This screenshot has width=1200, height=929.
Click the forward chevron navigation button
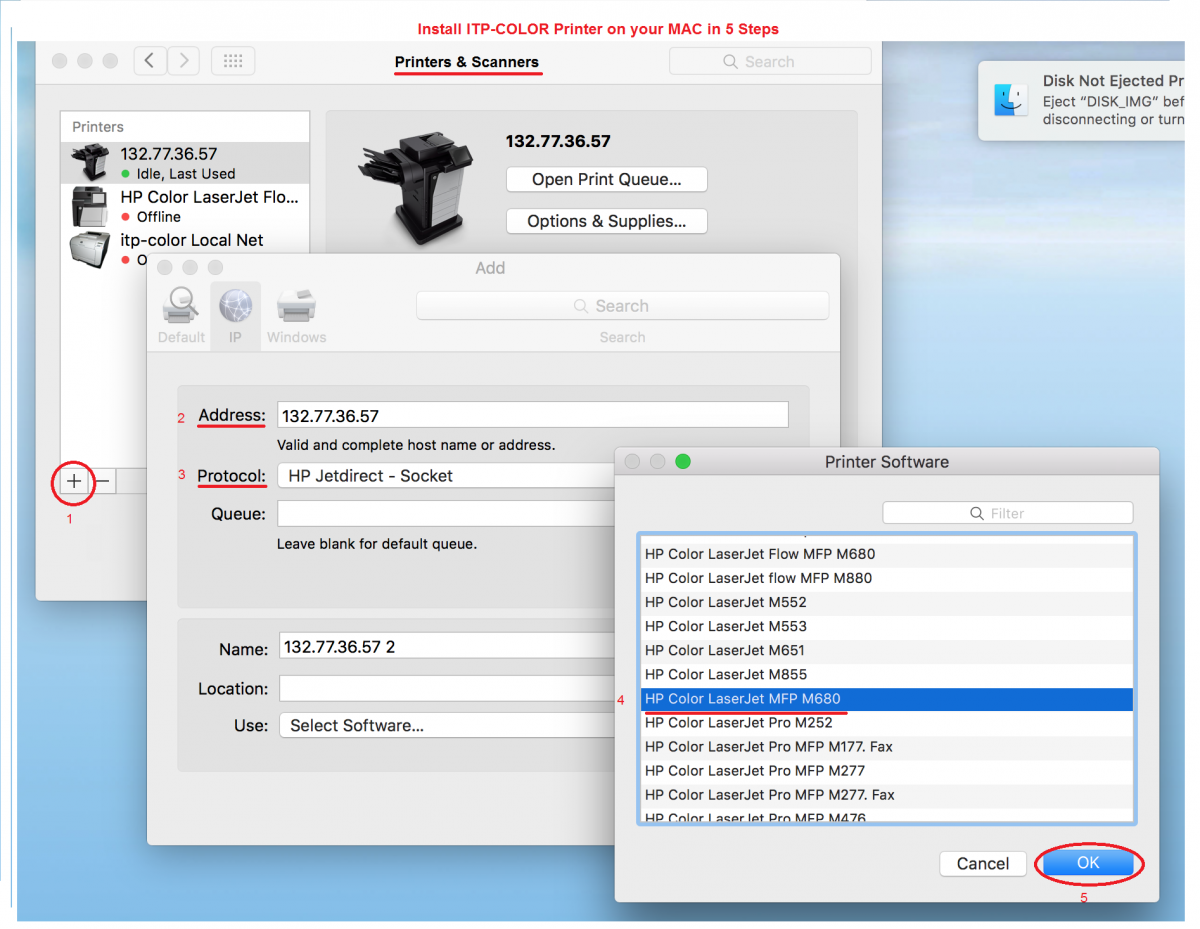(x=183, y=61)
